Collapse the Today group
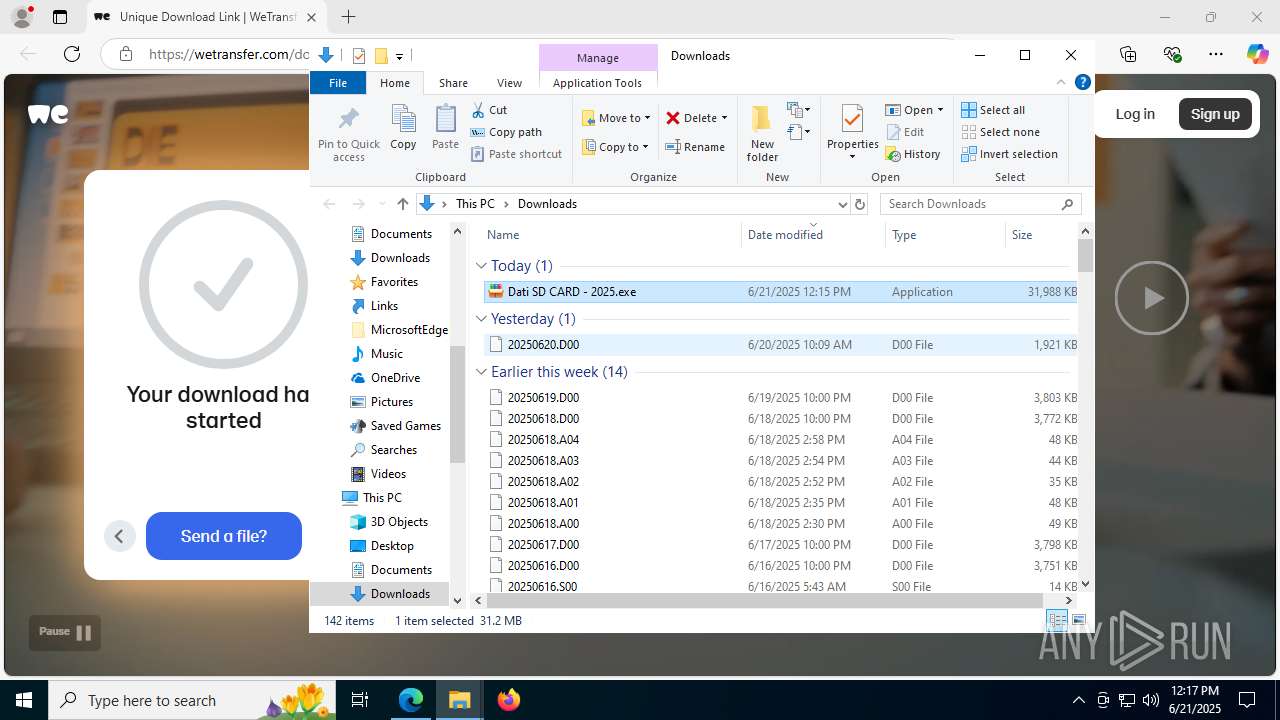This screenshot has width=1280, height=720. tap(481, 266)
